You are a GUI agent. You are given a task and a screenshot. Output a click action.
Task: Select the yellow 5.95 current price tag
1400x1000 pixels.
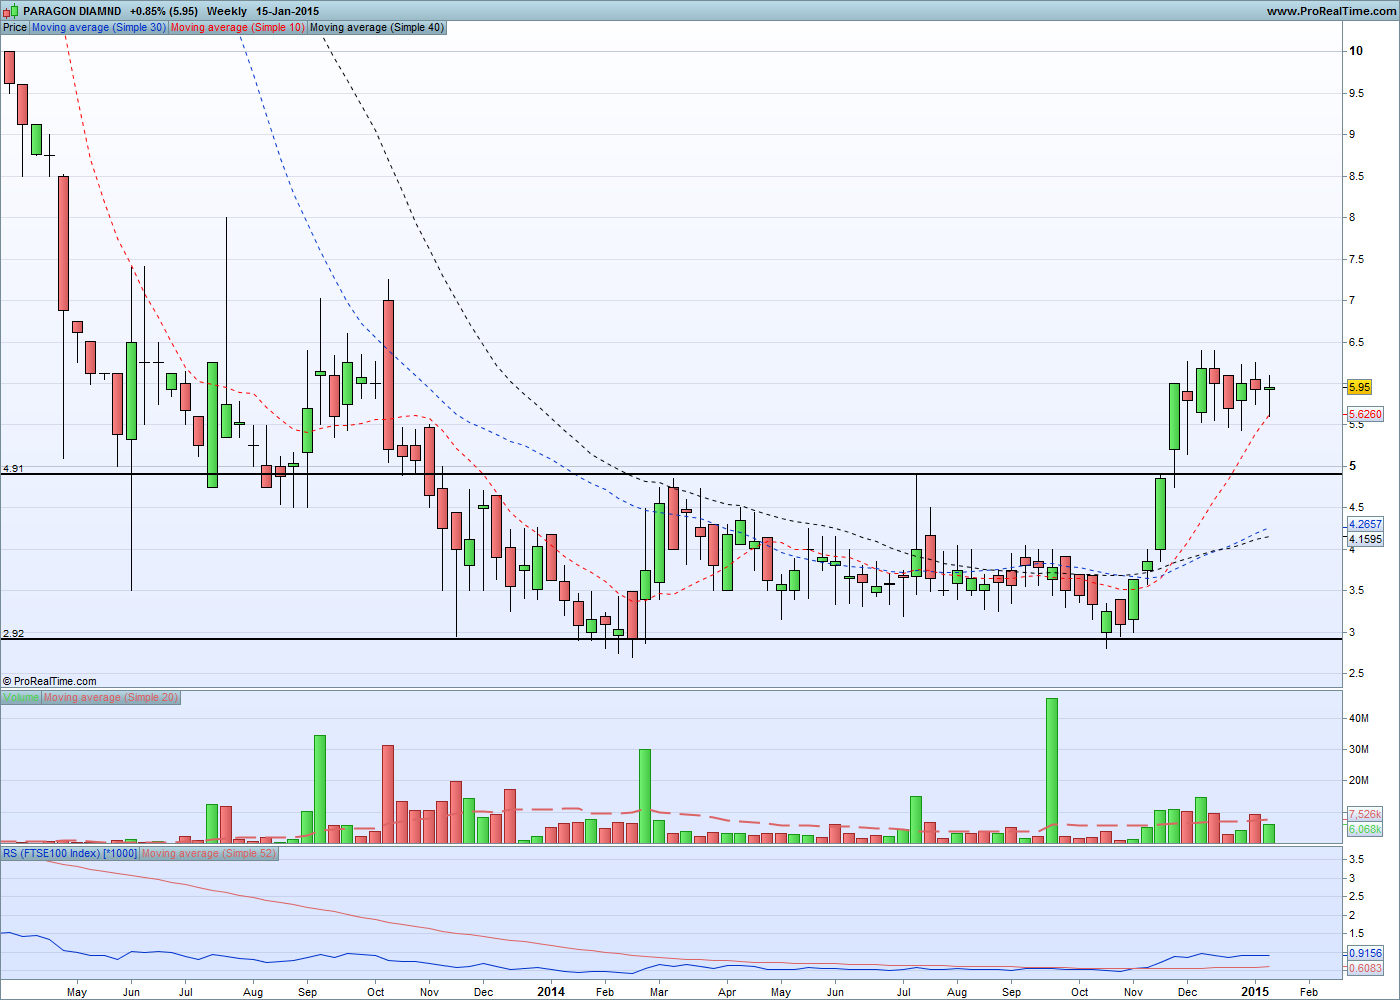point(1360,387)
